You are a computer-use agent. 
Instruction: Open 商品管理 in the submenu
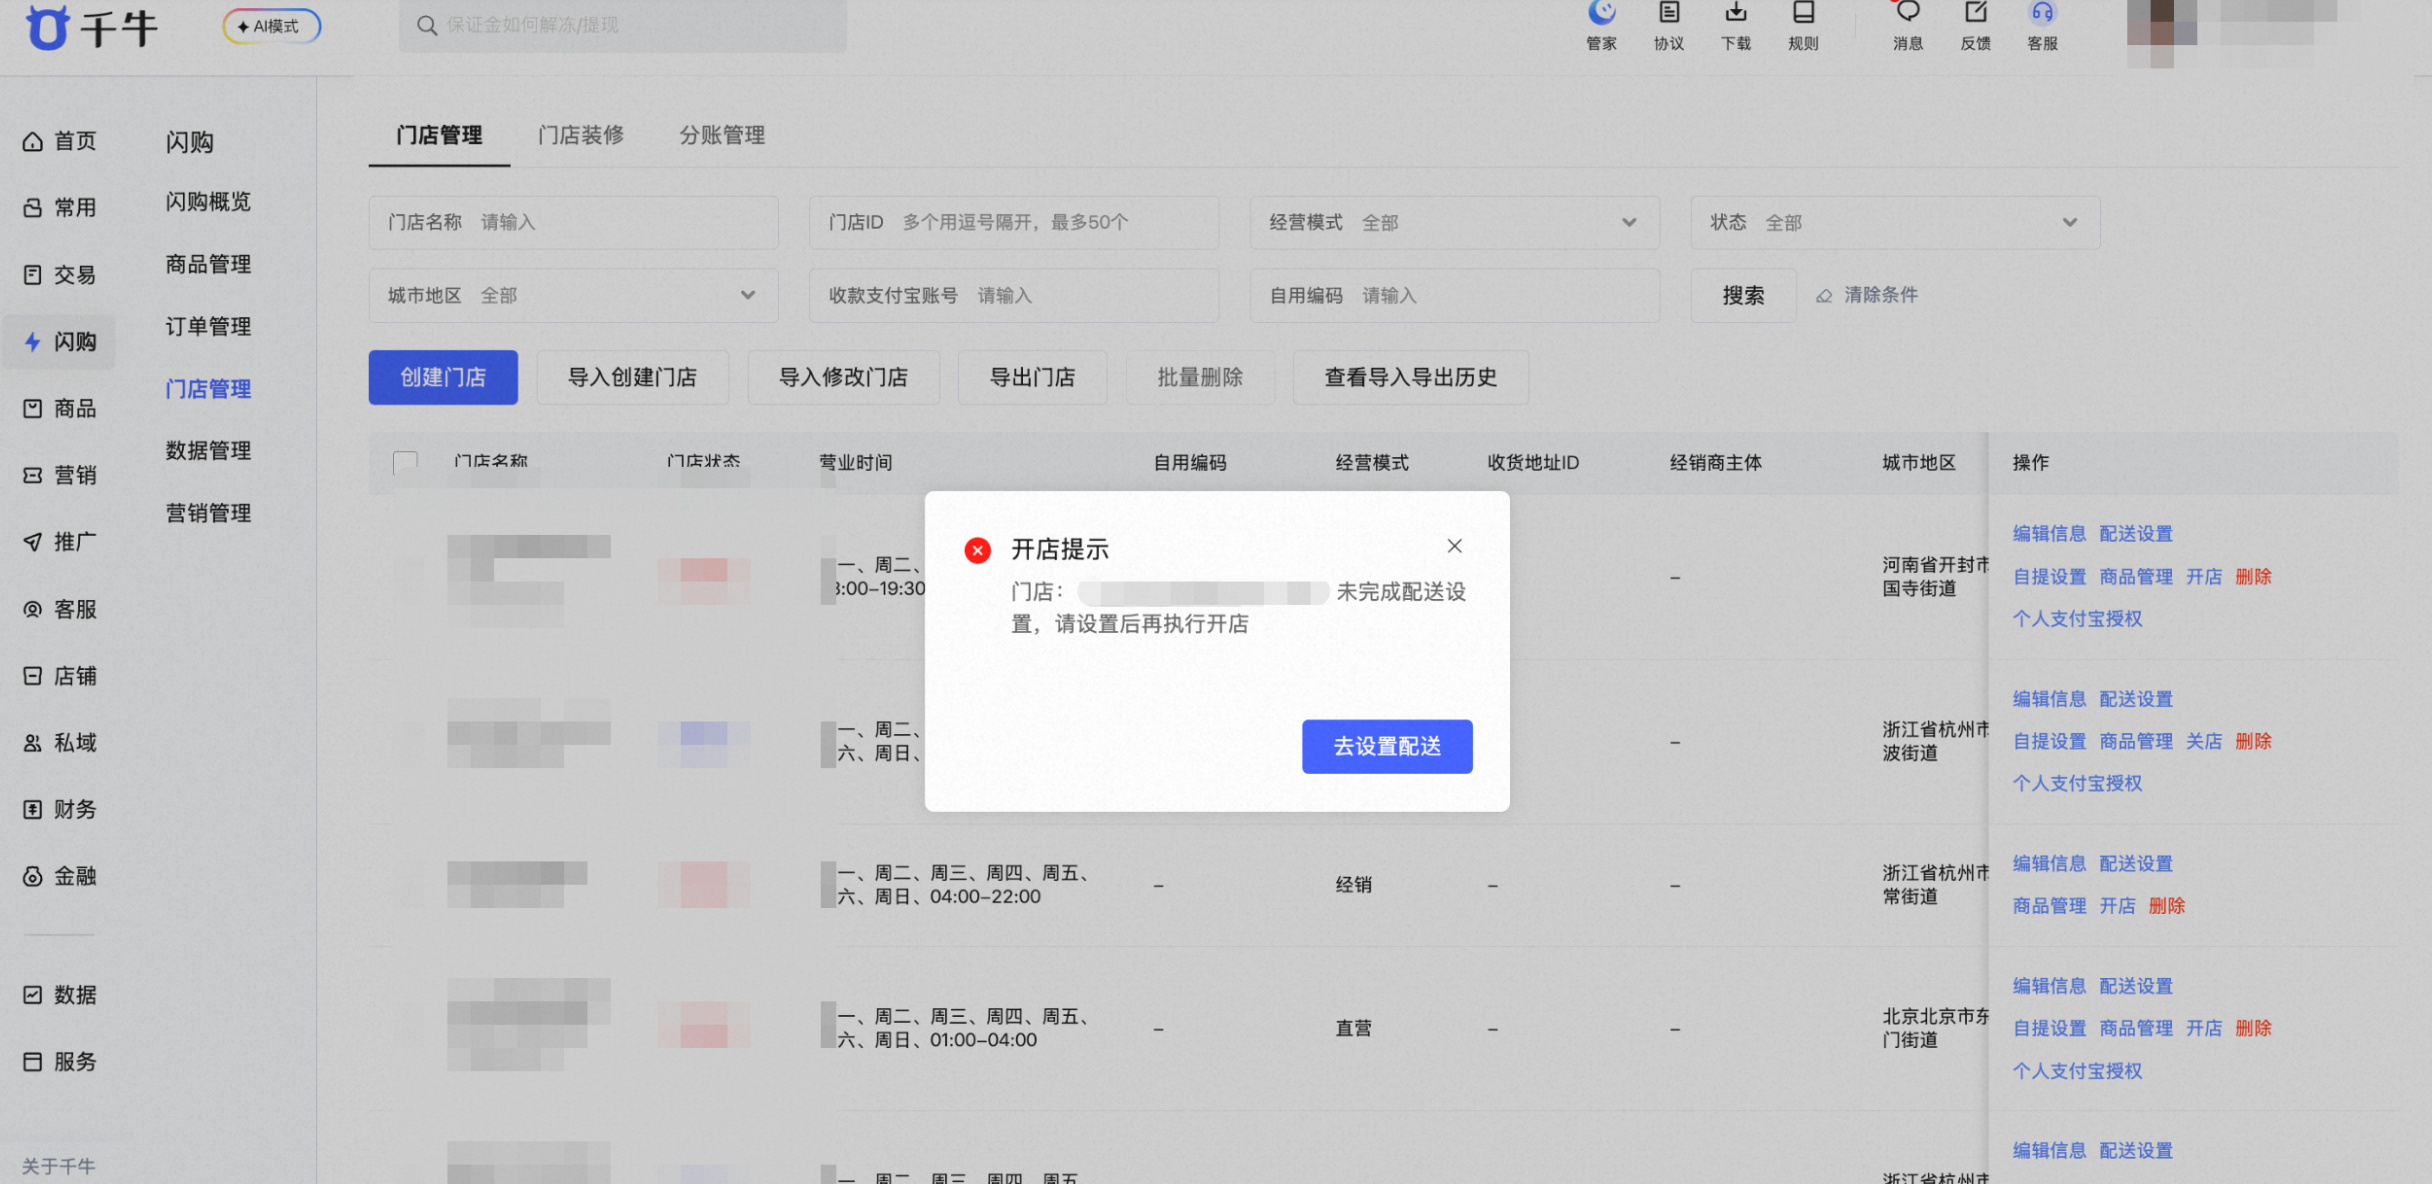coord(208,264)
